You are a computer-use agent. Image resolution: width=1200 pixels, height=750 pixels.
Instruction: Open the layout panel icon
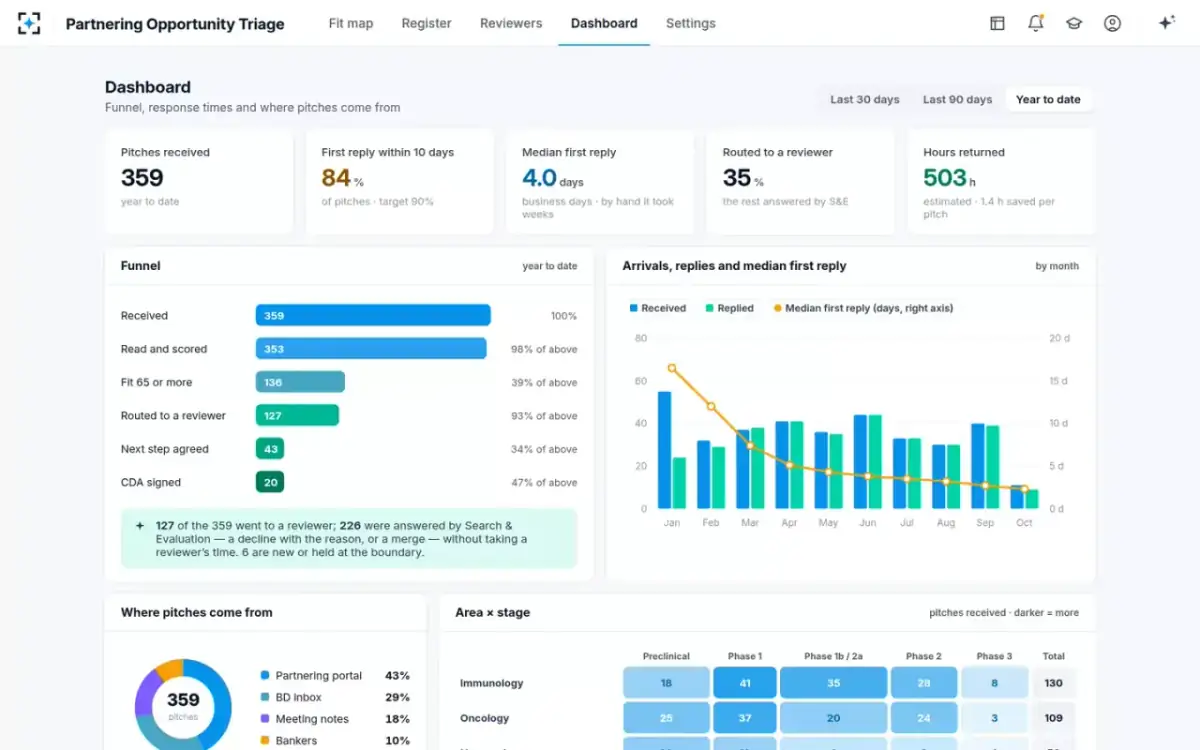997,23
